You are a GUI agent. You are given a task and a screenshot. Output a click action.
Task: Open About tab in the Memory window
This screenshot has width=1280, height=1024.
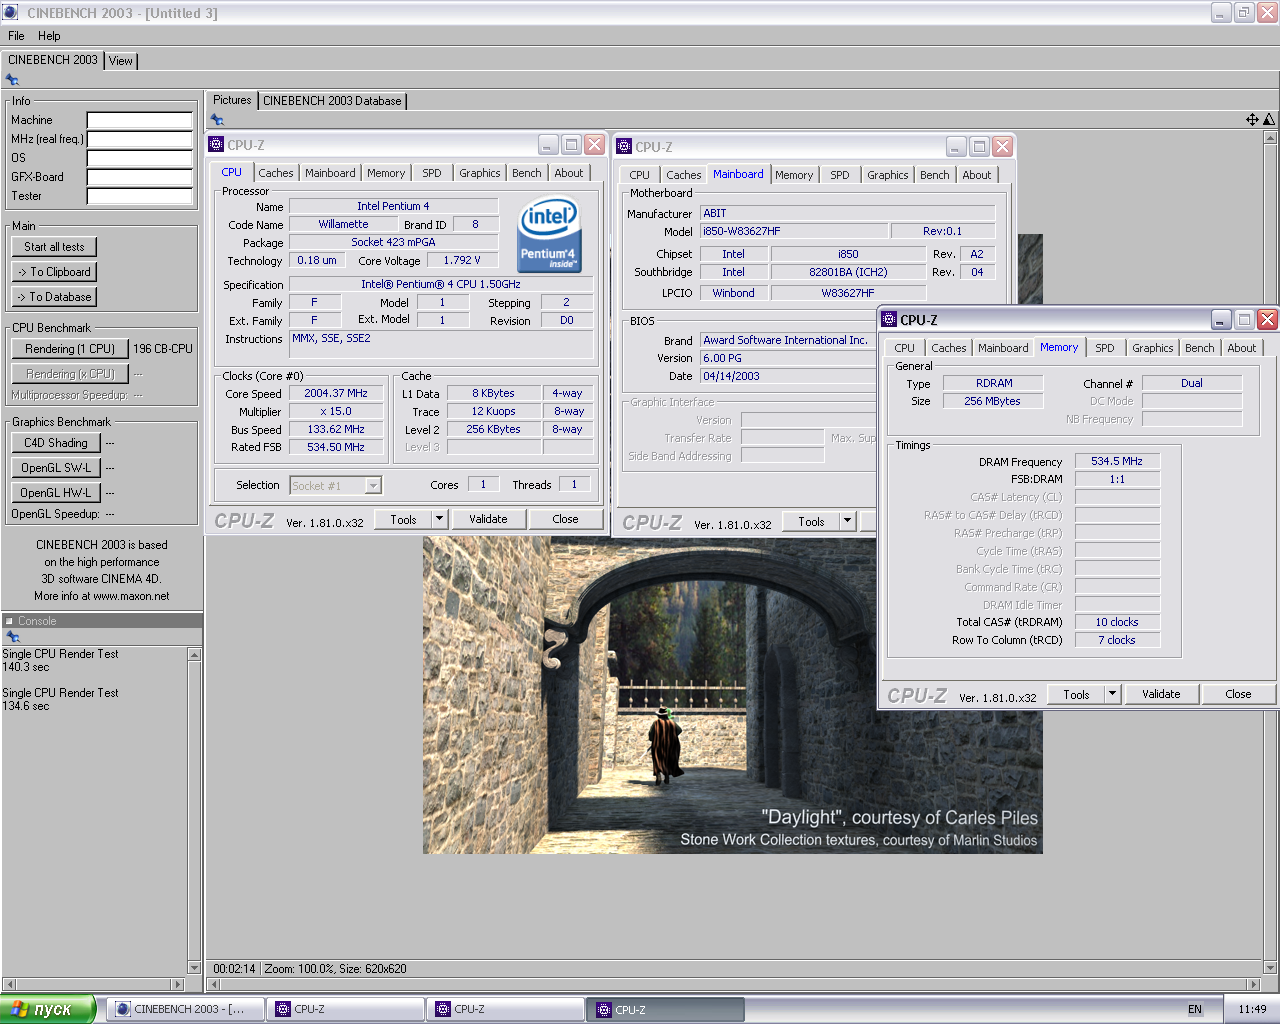(x=1242, y=348)
